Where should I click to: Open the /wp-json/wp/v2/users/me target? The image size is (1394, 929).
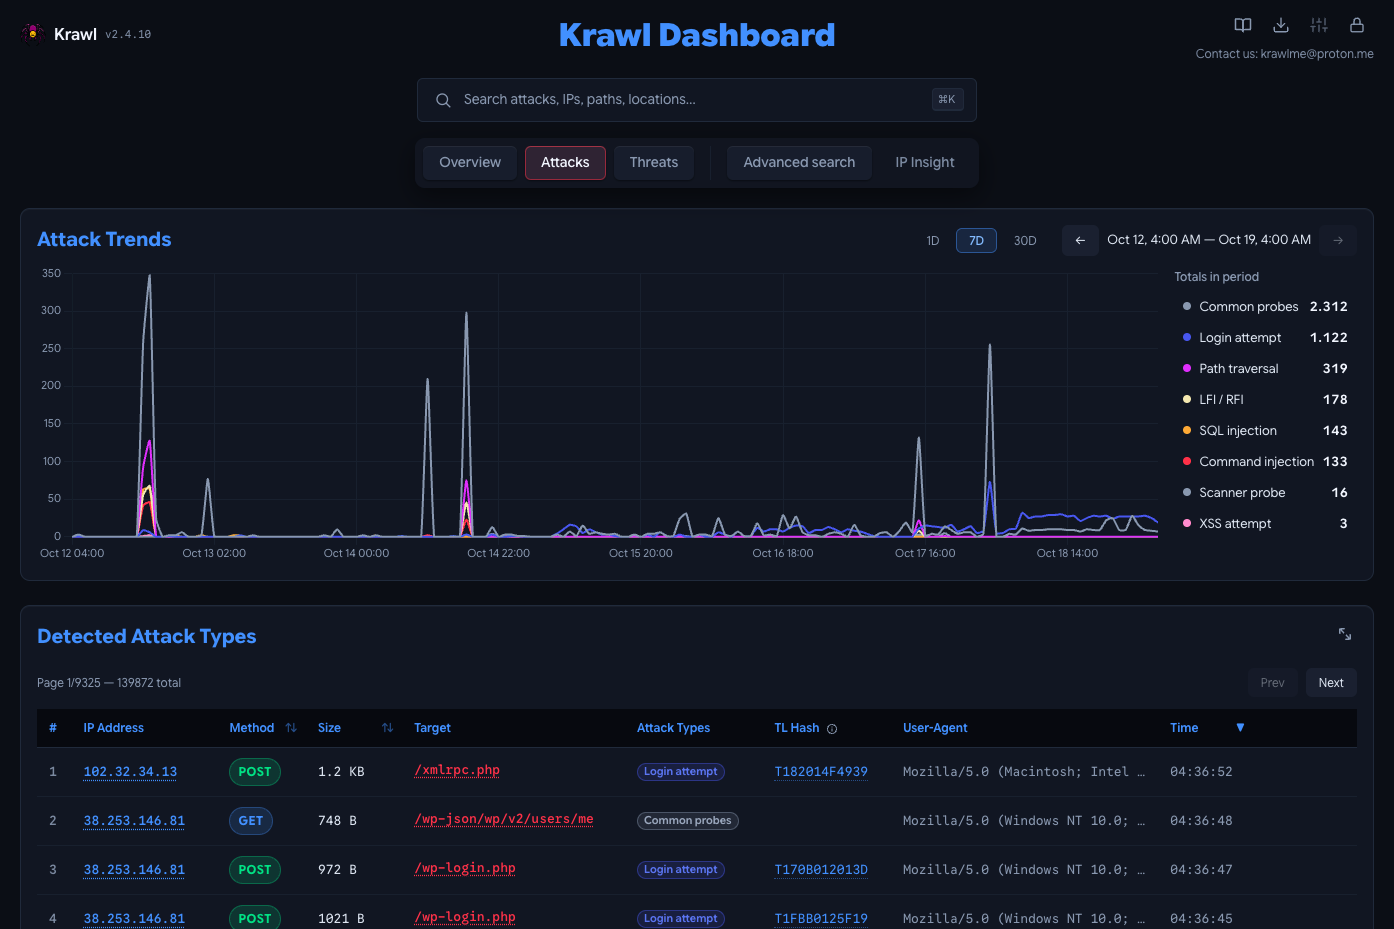coord(504,819)
